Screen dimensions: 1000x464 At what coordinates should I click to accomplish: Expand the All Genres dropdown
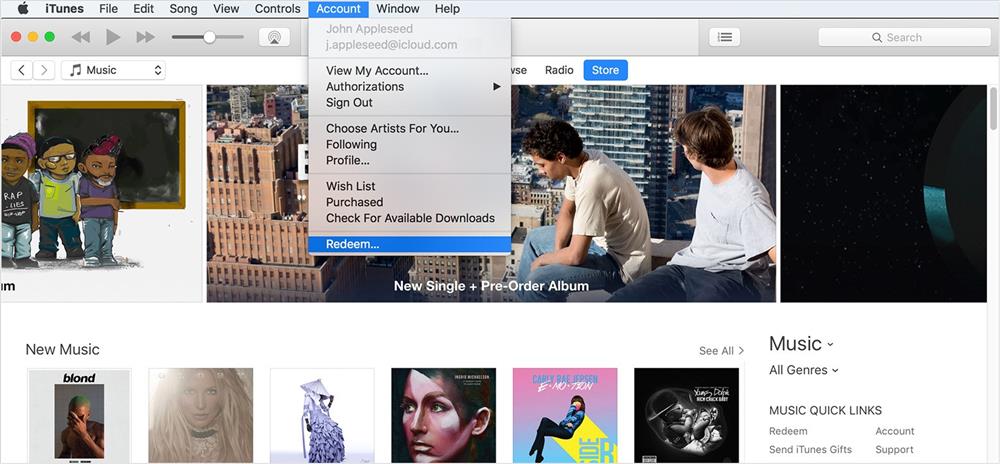[x=804, y=370]
